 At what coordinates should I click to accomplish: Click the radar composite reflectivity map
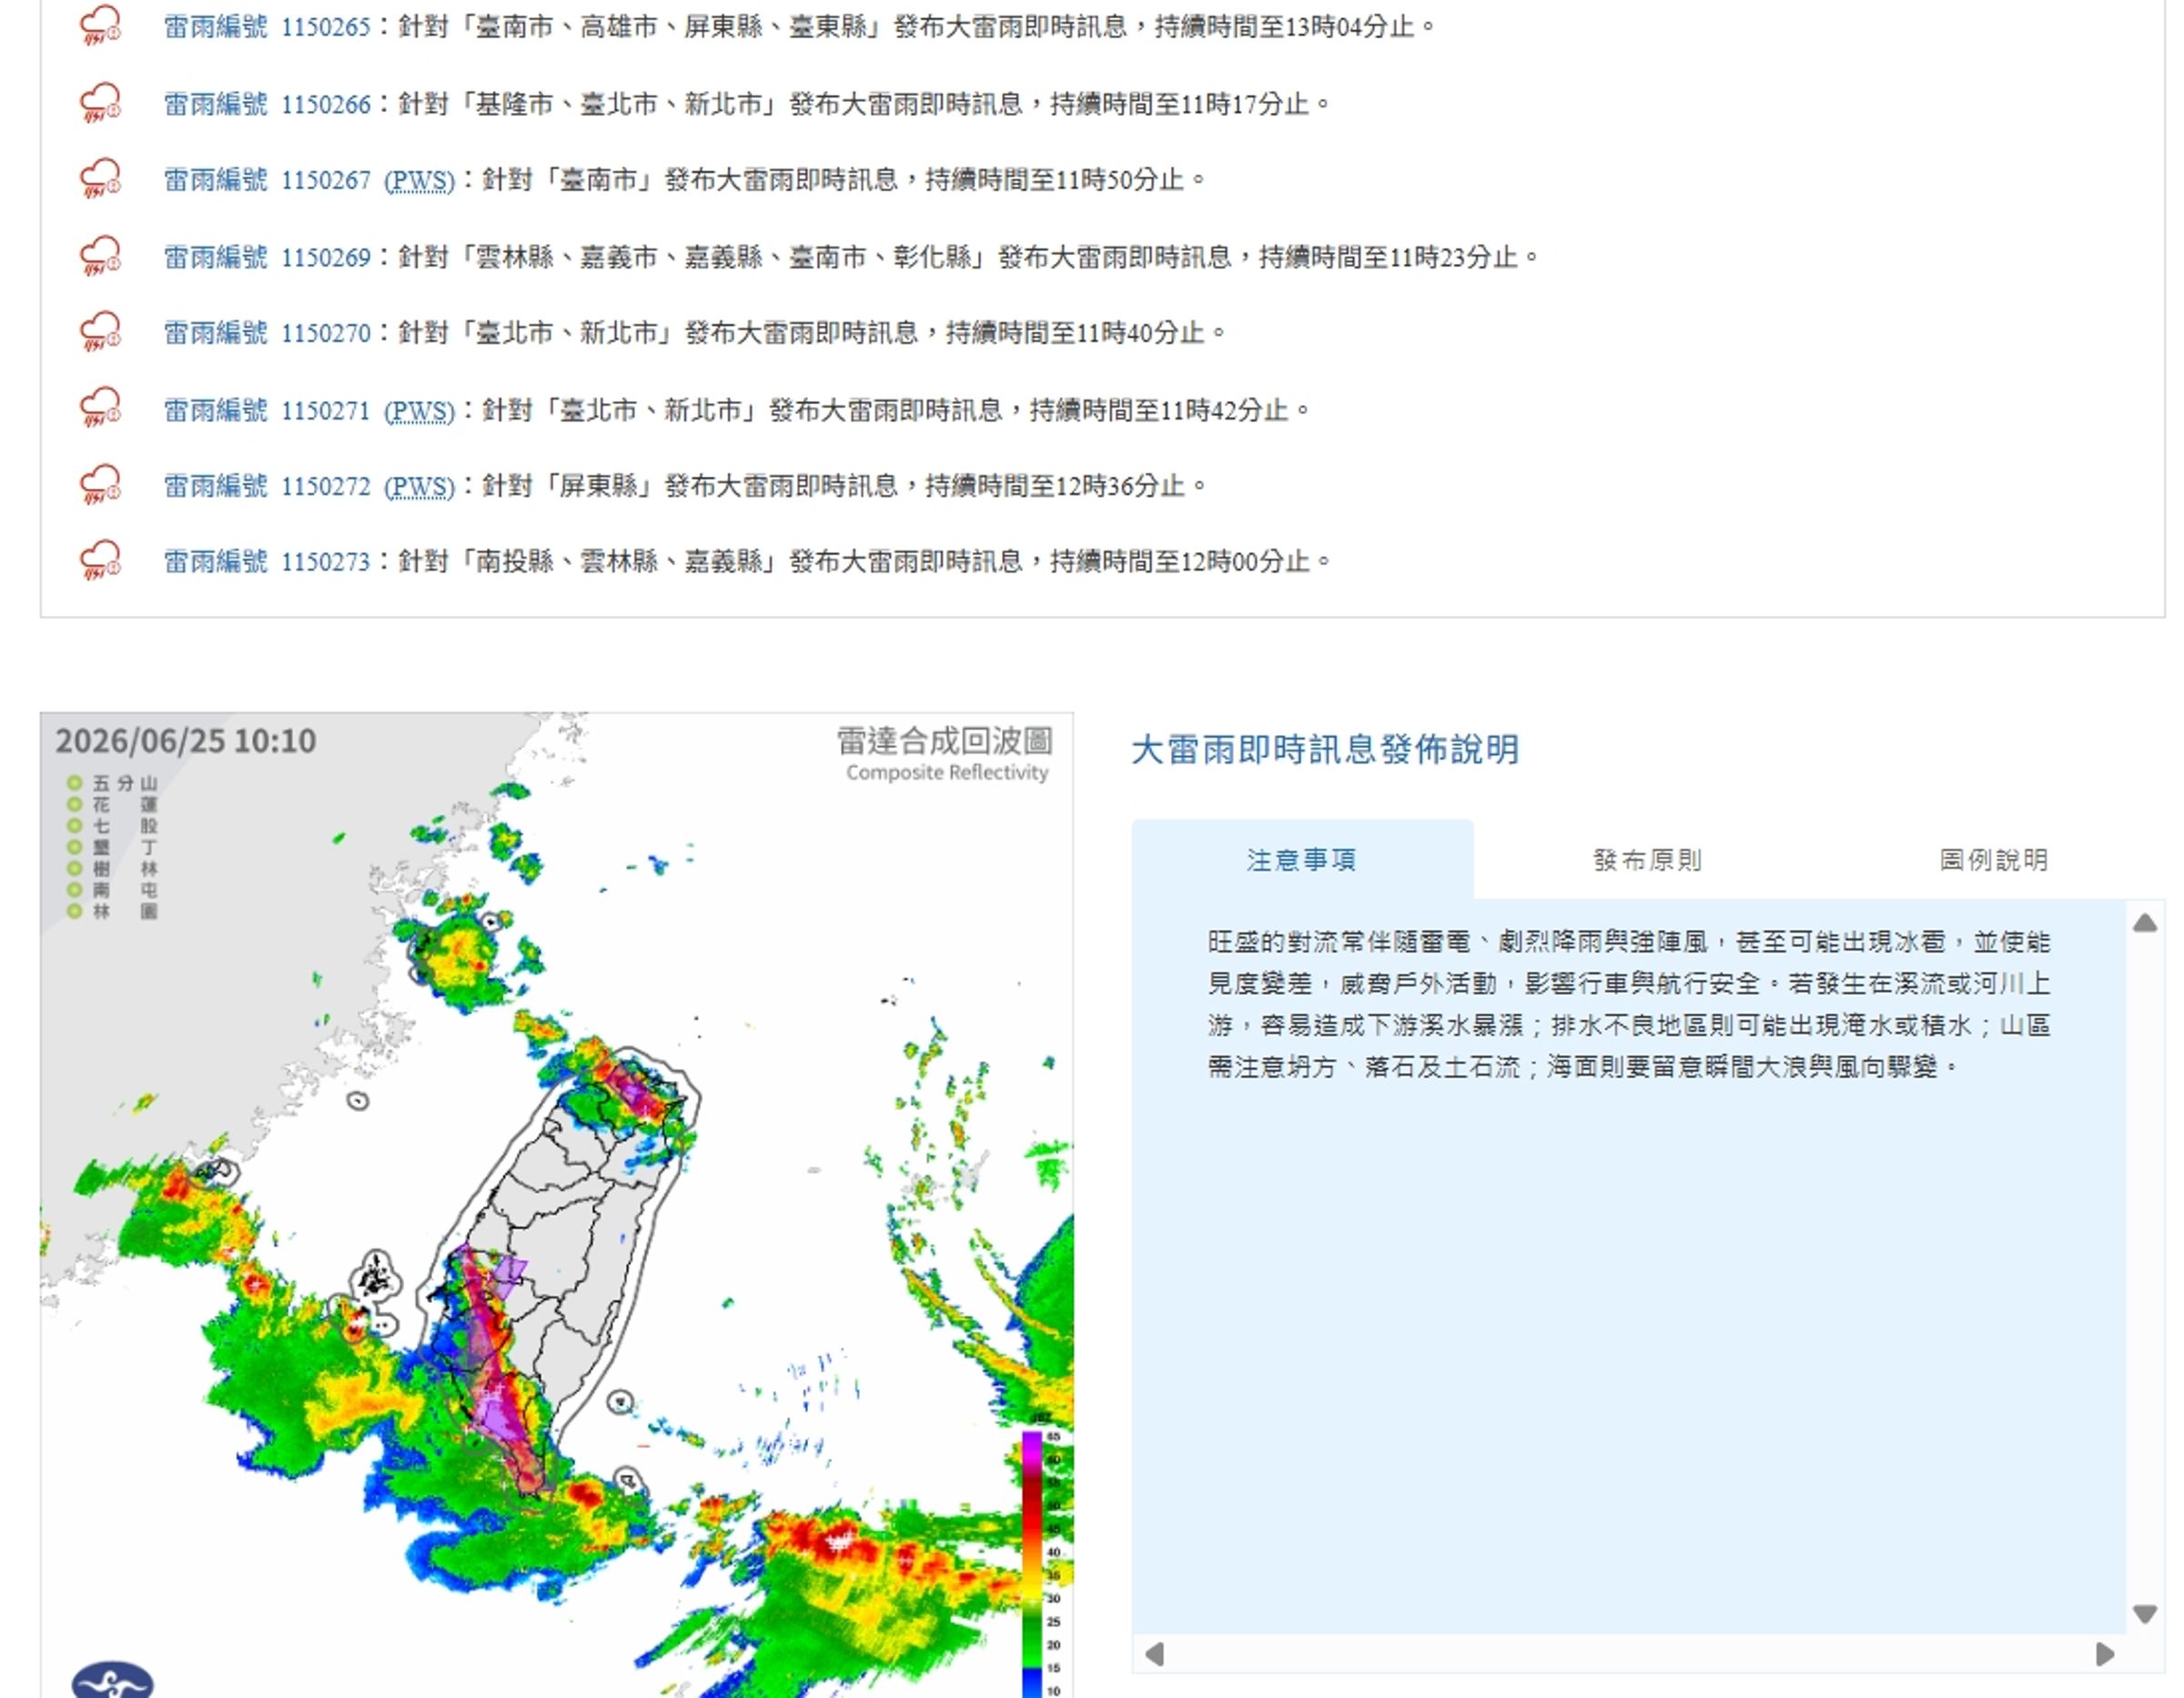(557, 1205)
